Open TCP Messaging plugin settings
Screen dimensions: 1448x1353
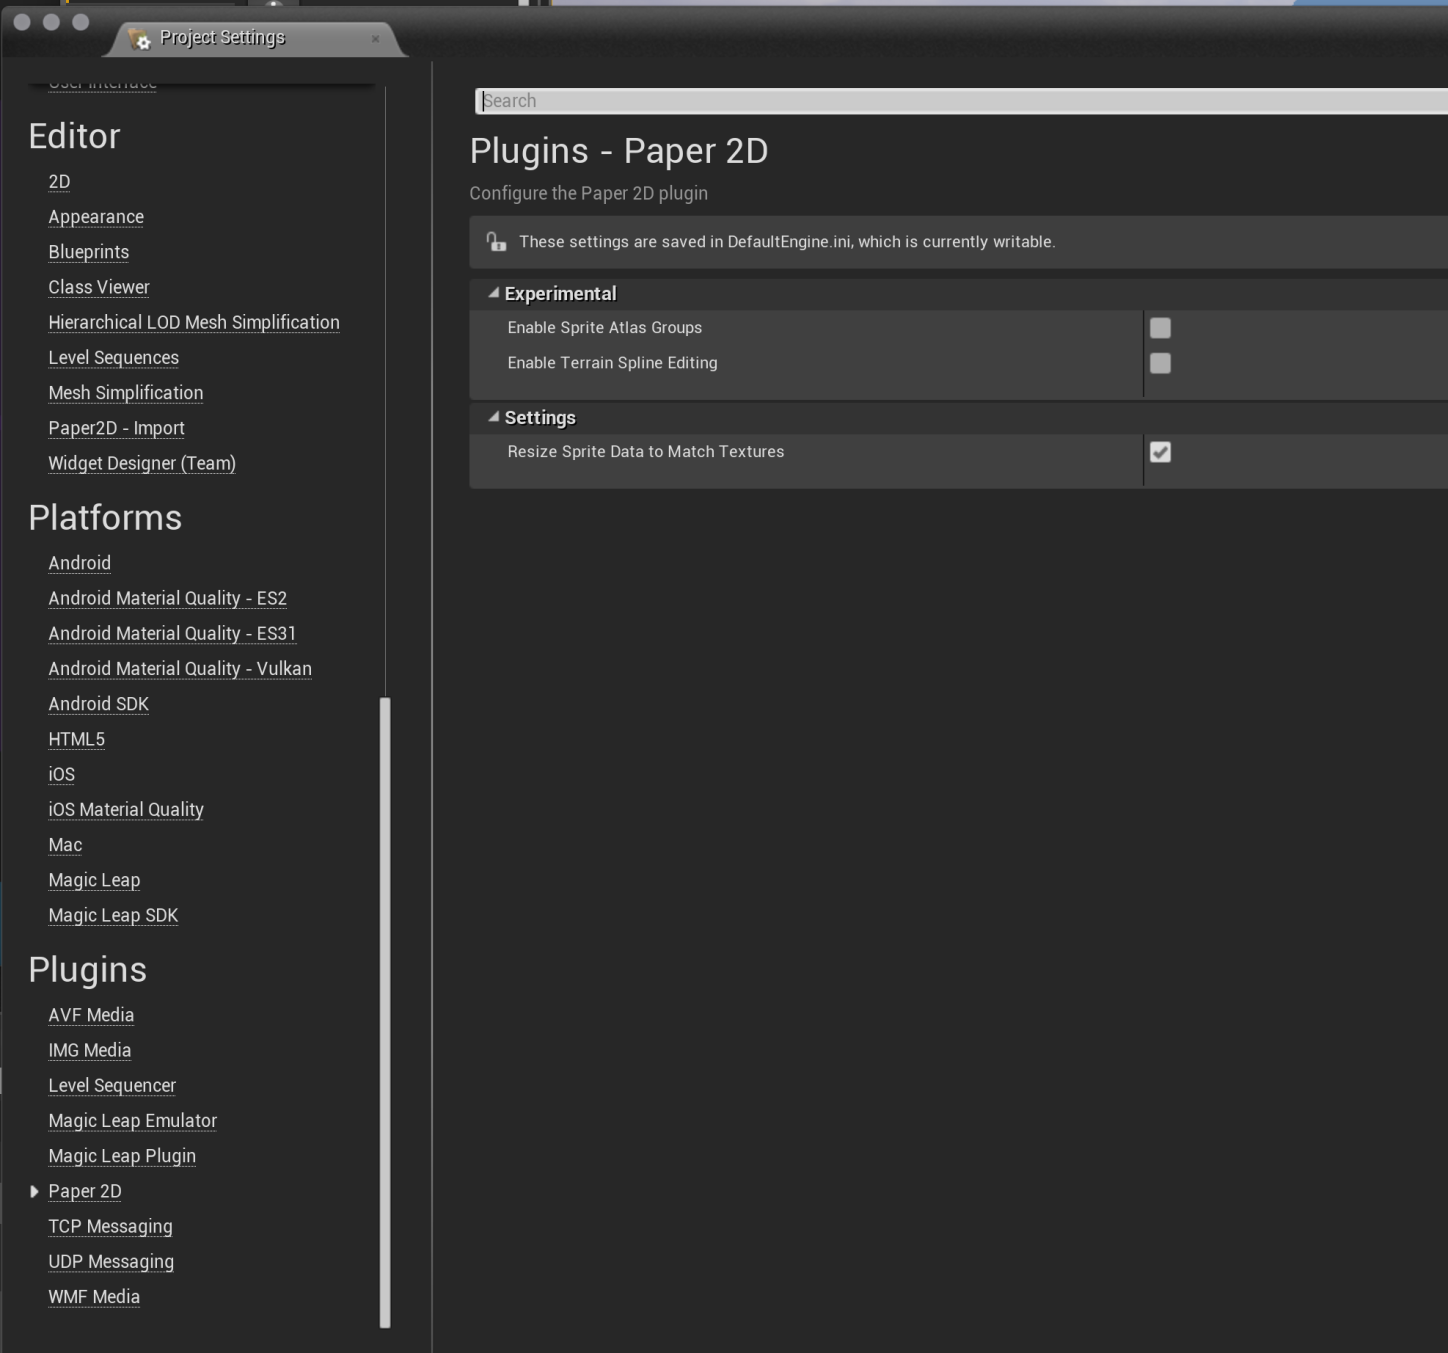tap(110, 1226)
